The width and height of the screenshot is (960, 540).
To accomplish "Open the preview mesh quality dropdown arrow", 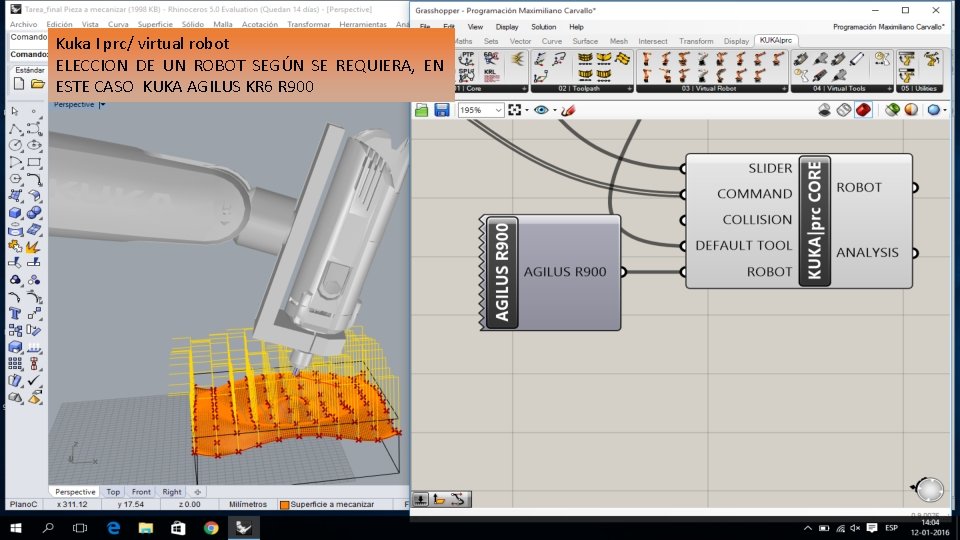I will pos(945,111).
